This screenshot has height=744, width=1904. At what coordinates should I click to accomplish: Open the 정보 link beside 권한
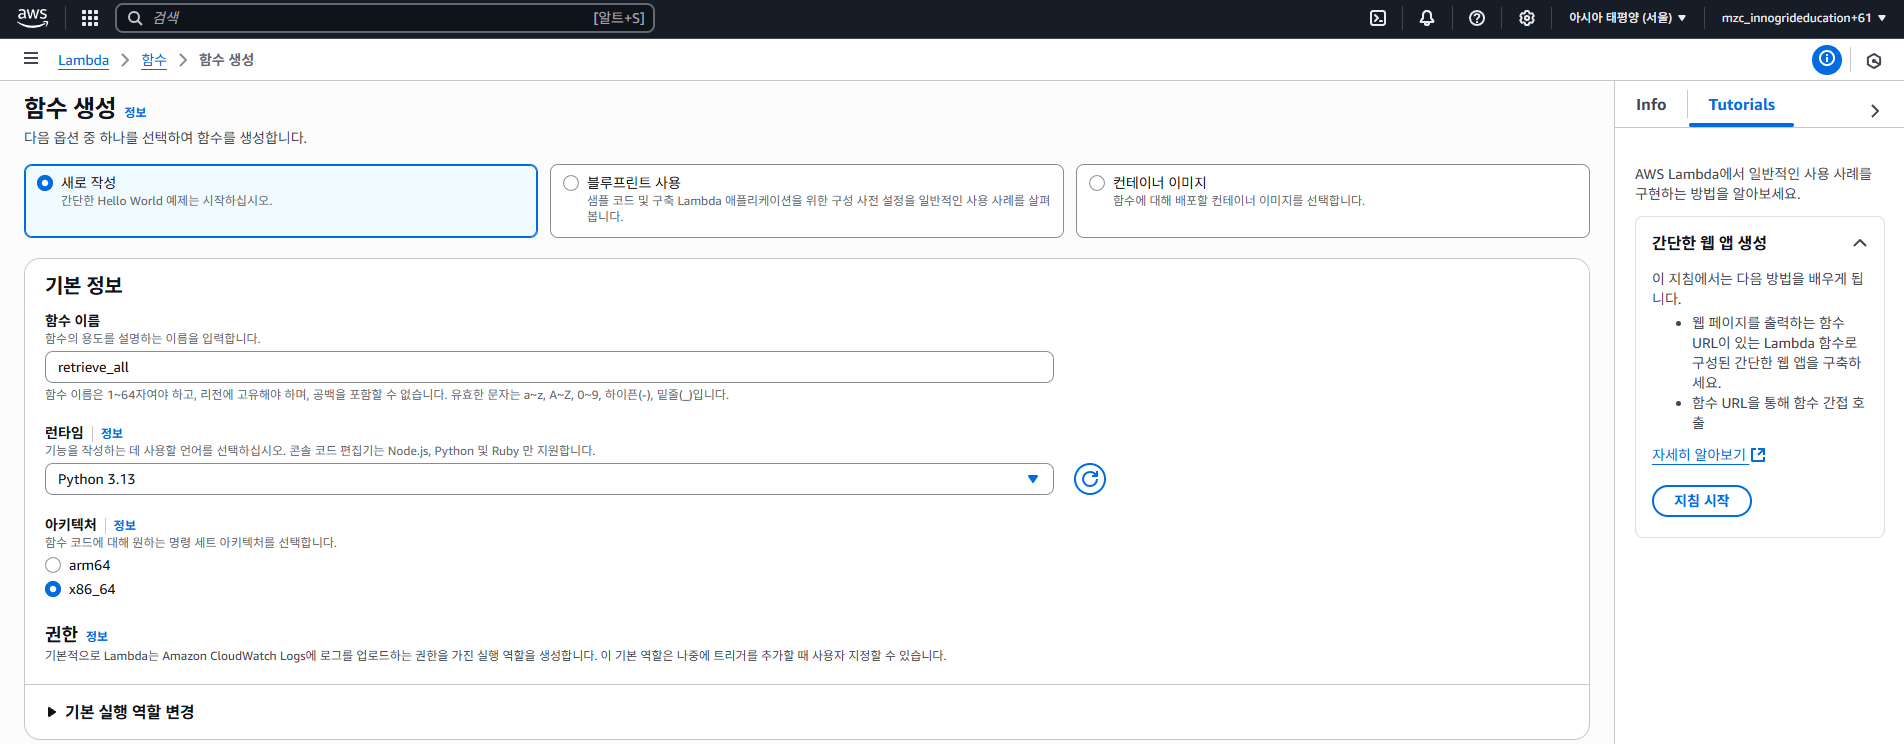pyautogui.click(x=97, y=636)
